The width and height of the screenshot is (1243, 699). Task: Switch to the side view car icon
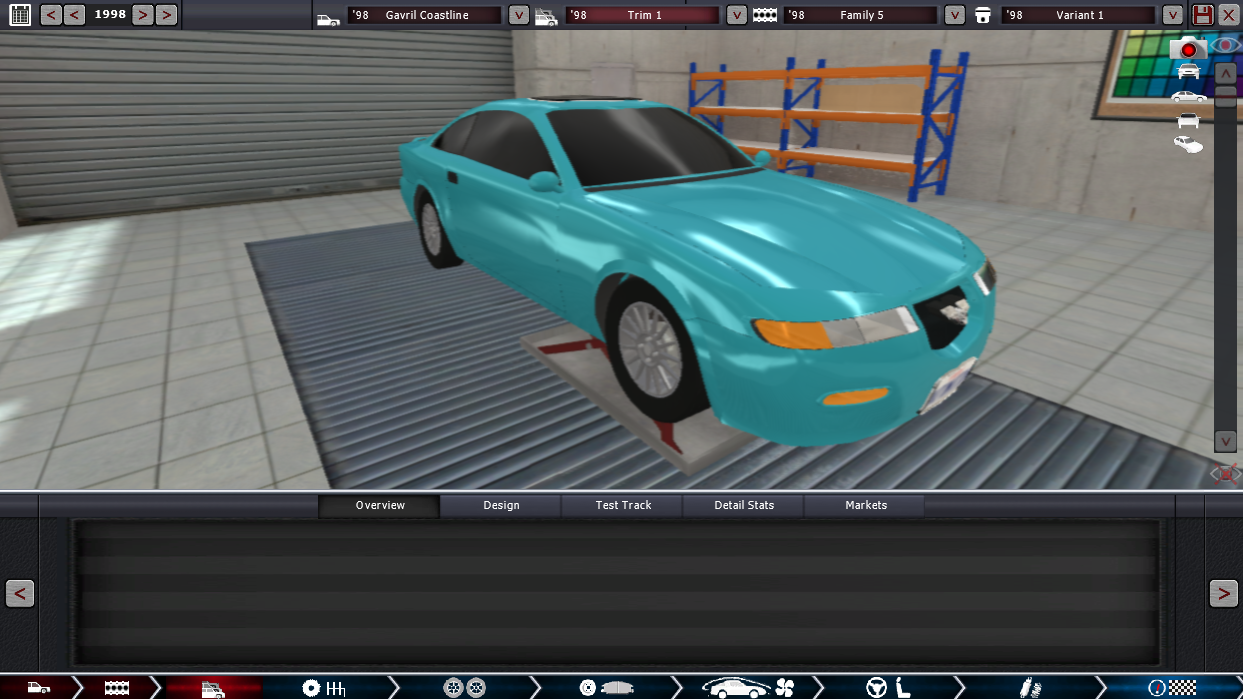coord(1188,97)
